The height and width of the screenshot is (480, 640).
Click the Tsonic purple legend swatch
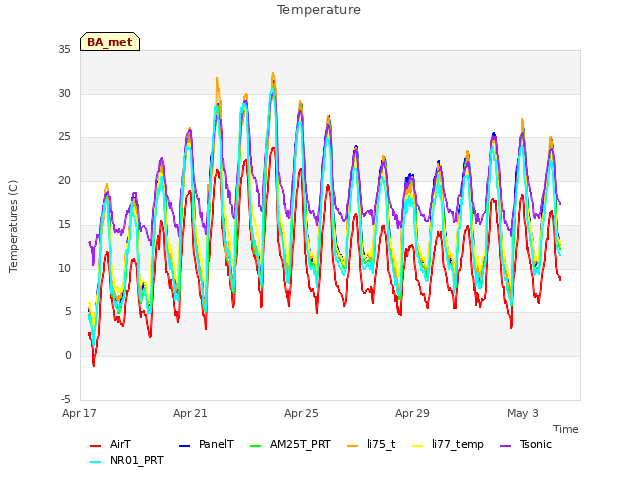point(505,446)
